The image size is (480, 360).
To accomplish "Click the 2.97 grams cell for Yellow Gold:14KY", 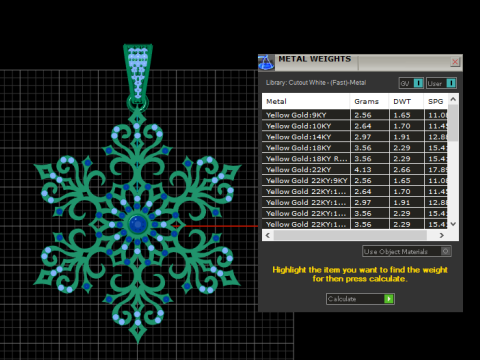I will click(x=369, y=137).
